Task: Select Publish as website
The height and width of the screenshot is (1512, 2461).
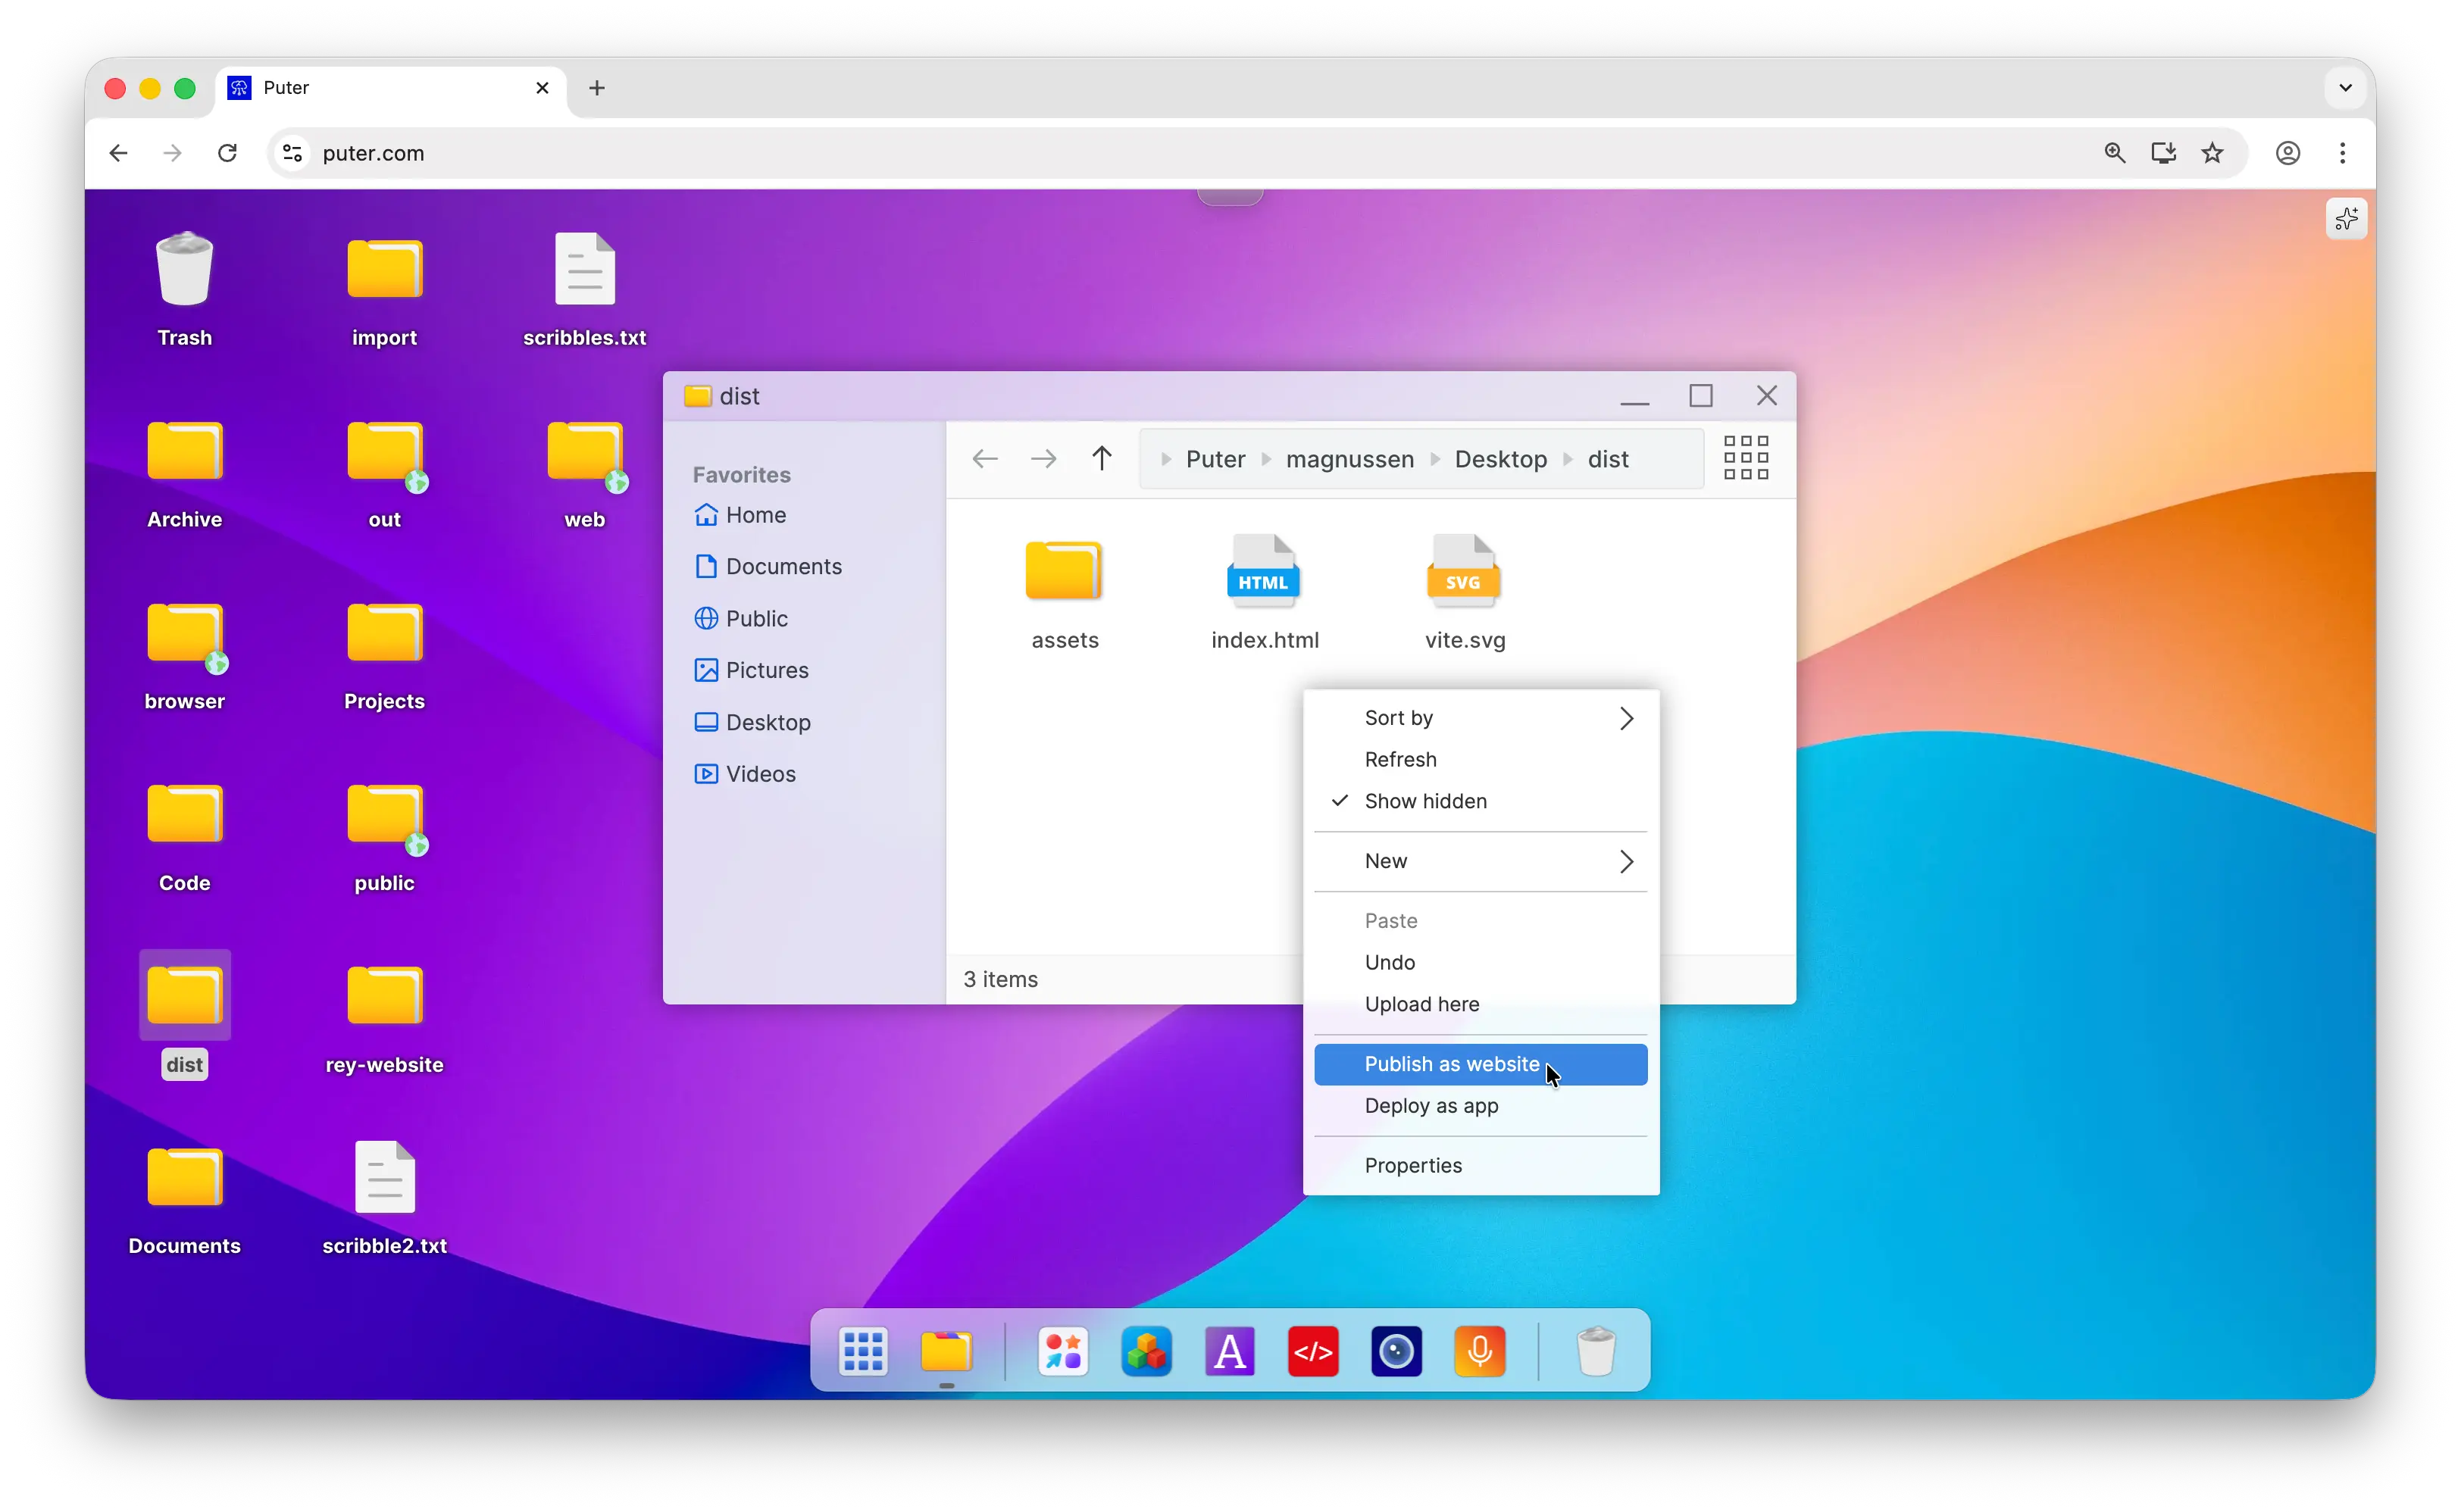Action: [x=1450, y=1064]
